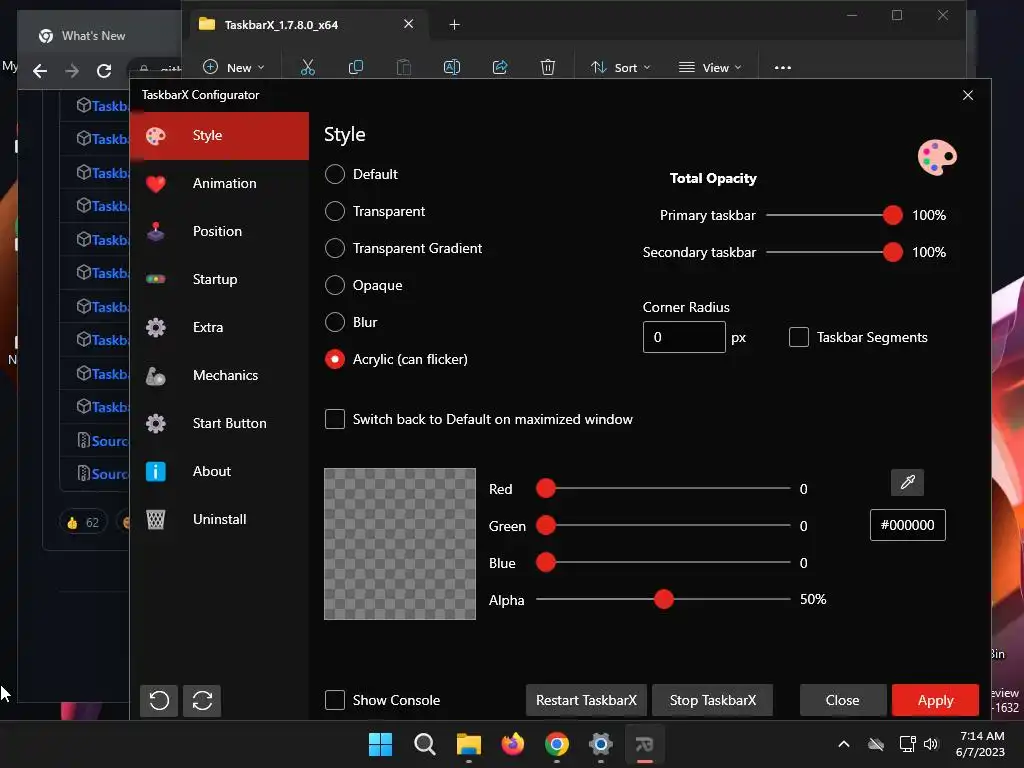1024x768 pixels.
Task: Open Firefox from the taskbar
Action: [513, 744]
